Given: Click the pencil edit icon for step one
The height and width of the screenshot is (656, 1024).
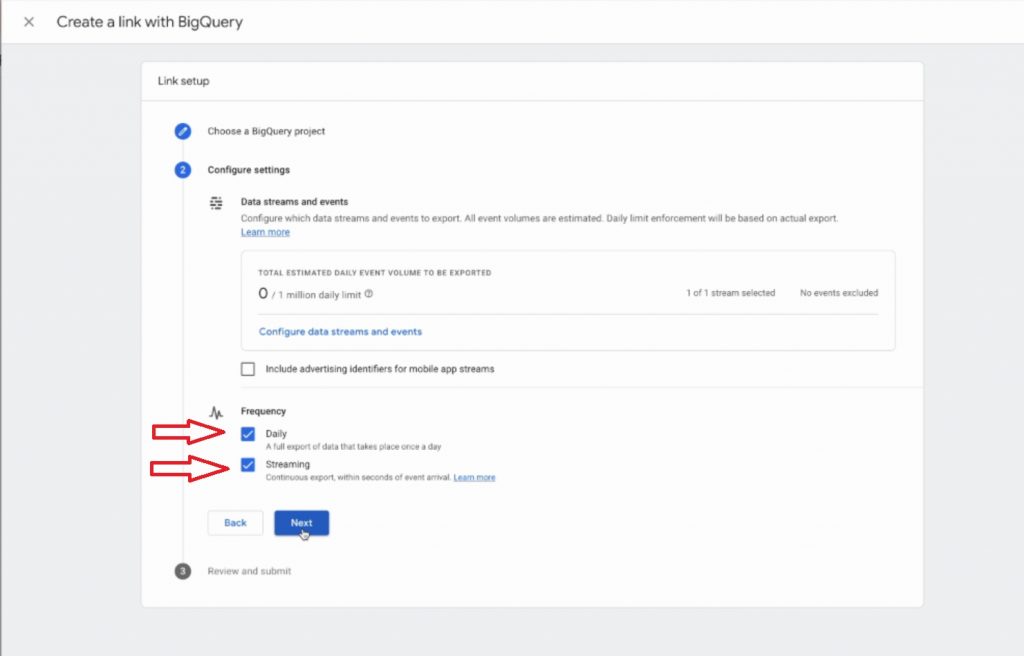Looking at the screenshot, I should click(183, 131).
